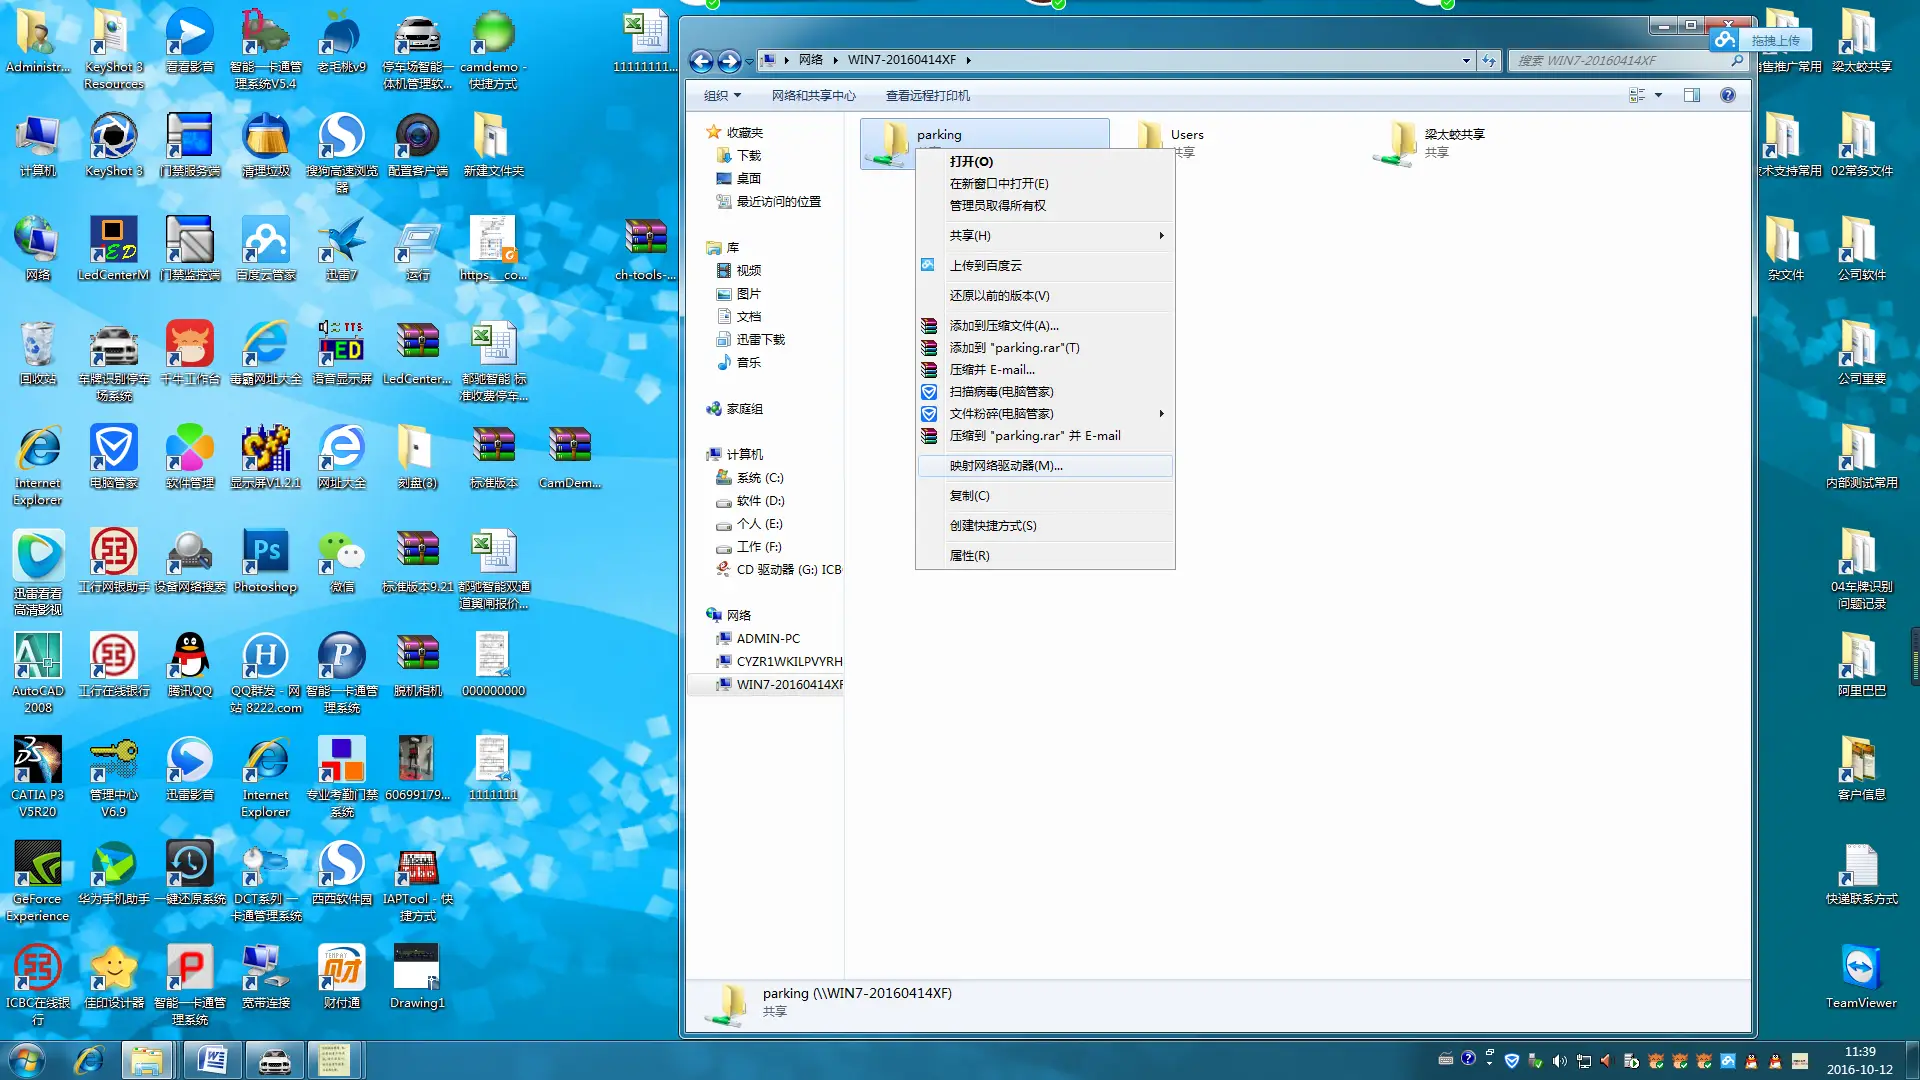Click the Windows Start orb

tap(27, 1059)
